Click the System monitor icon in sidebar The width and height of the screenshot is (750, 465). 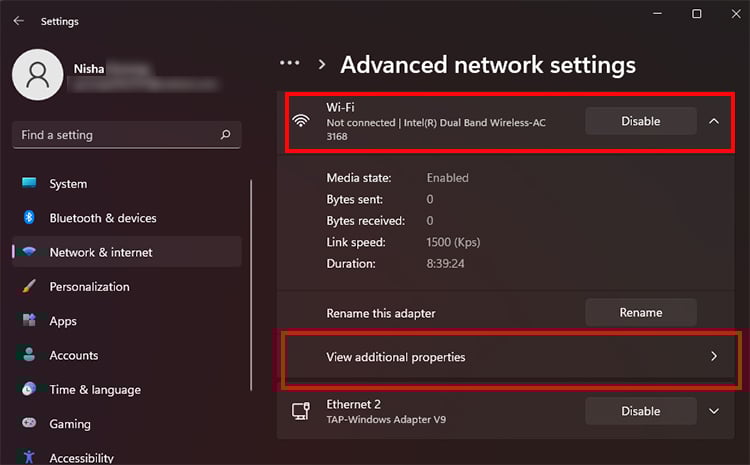[x=29, y=184]
